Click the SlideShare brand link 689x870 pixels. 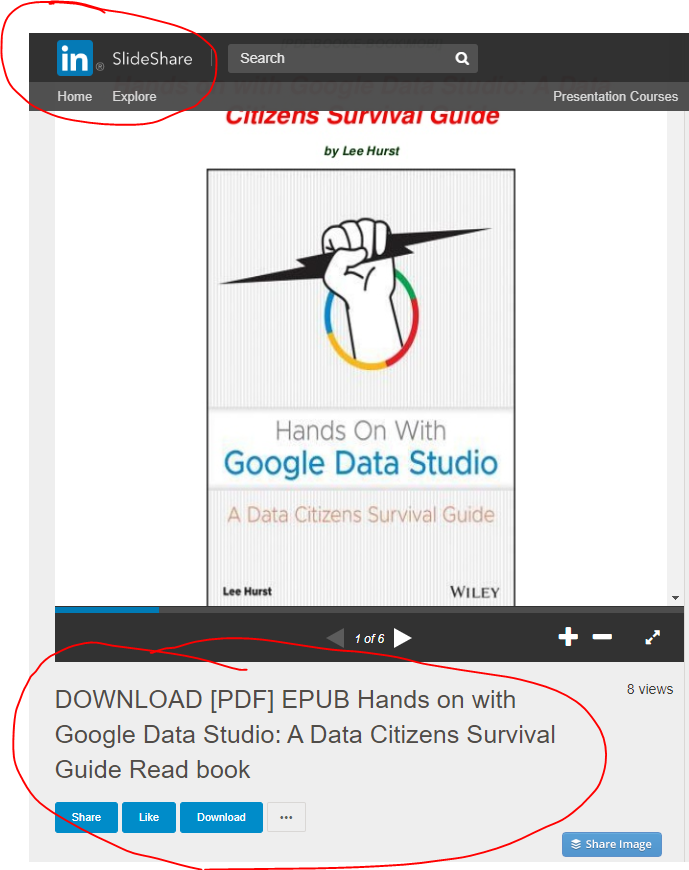(153, 58)
